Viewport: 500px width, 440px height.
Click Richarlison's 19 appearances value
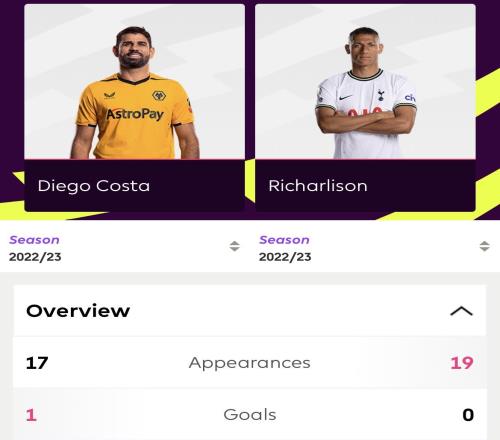462,363
